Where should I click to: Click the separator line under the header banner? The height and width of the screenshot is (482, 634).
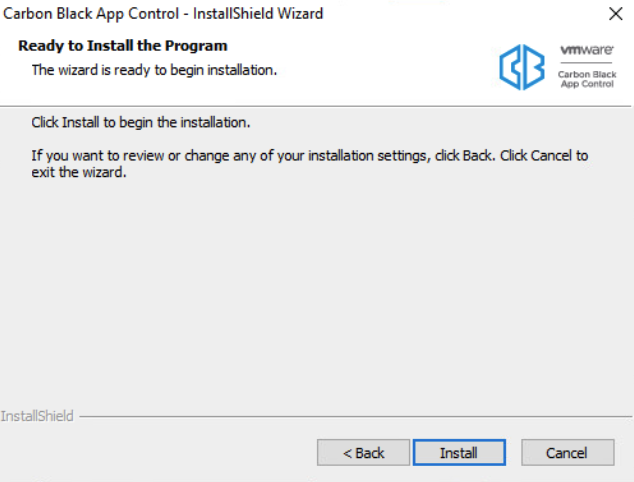[315, 107]
